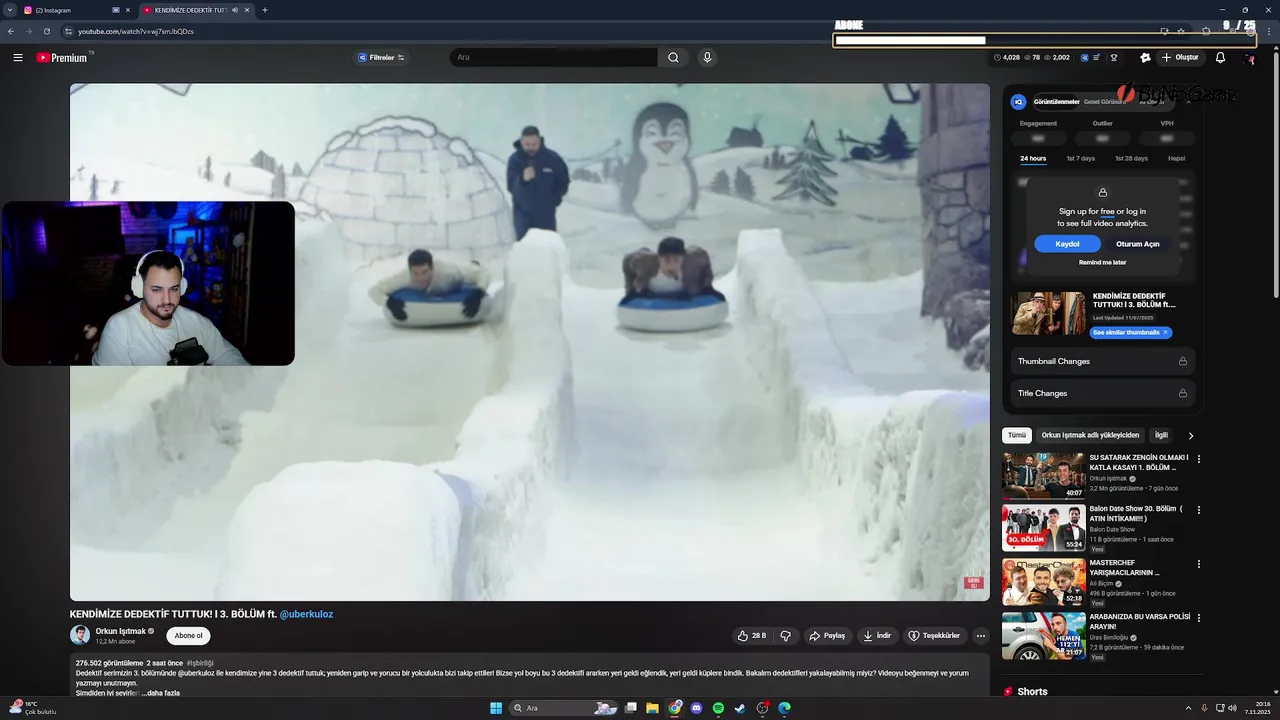
Task: Click the Kaydol sign-up button
Action: pyautogui.click(x=1067, y=244)
